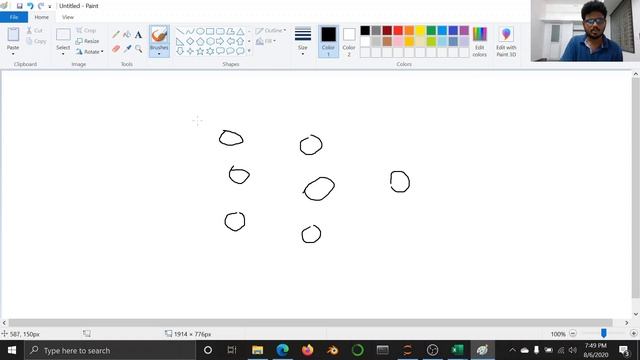Click the Resize button
The height and width of the screenshot is (360, 640).
[87, 41]
